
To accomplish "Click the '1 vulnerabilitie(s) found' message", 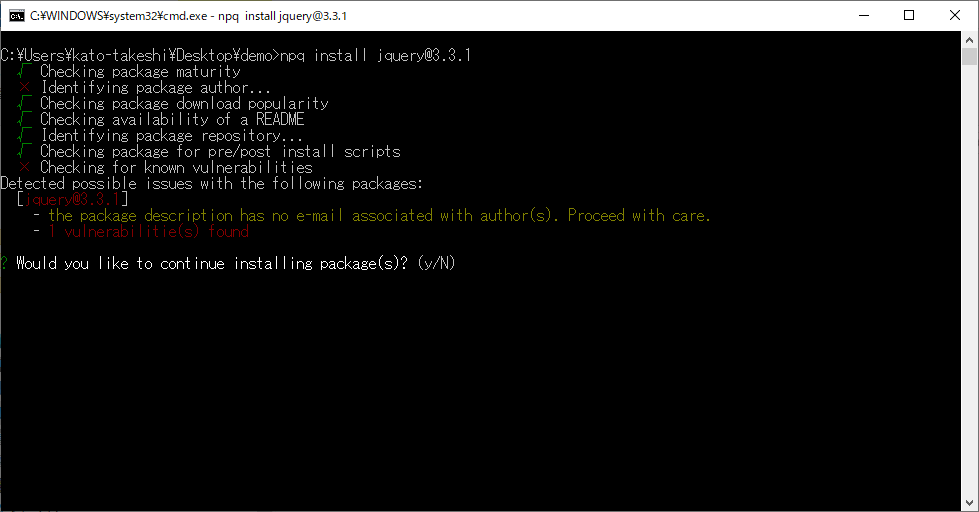I will (149, 232).
